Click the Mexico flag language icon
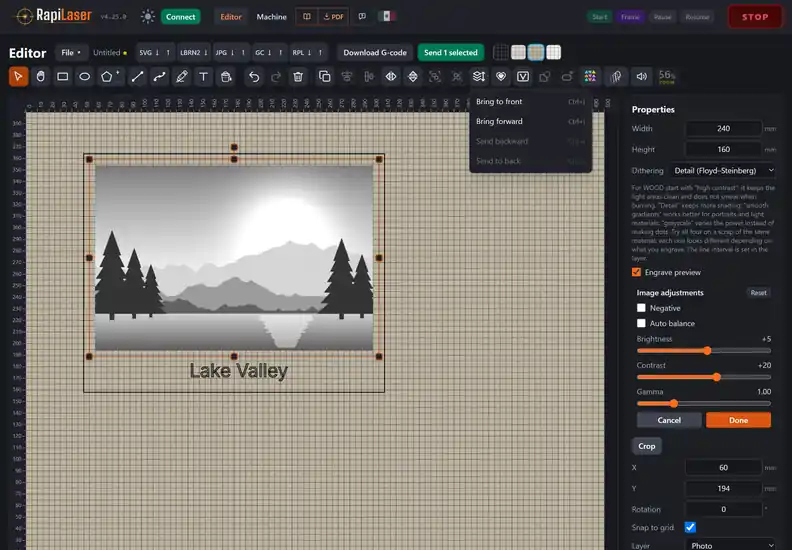 pos(386,17)
